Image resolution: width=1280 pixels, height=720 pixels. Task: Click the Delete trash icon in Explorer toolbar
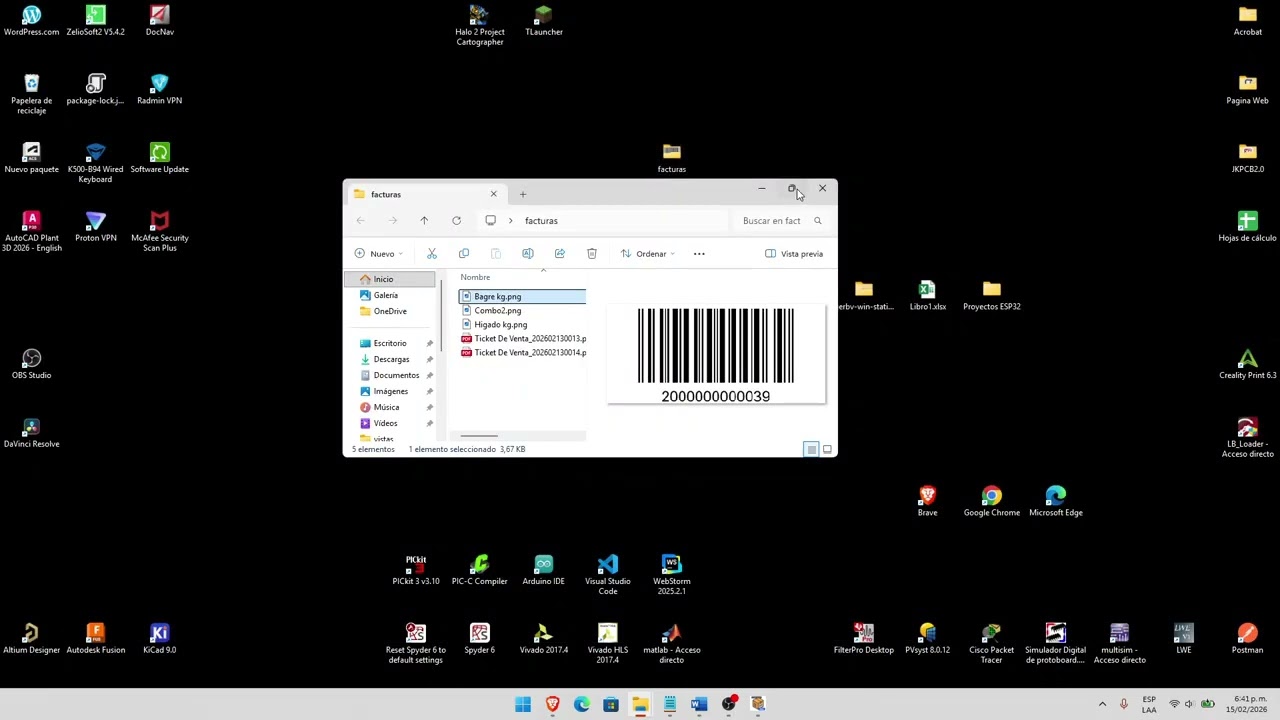click(x=592, y=254)
